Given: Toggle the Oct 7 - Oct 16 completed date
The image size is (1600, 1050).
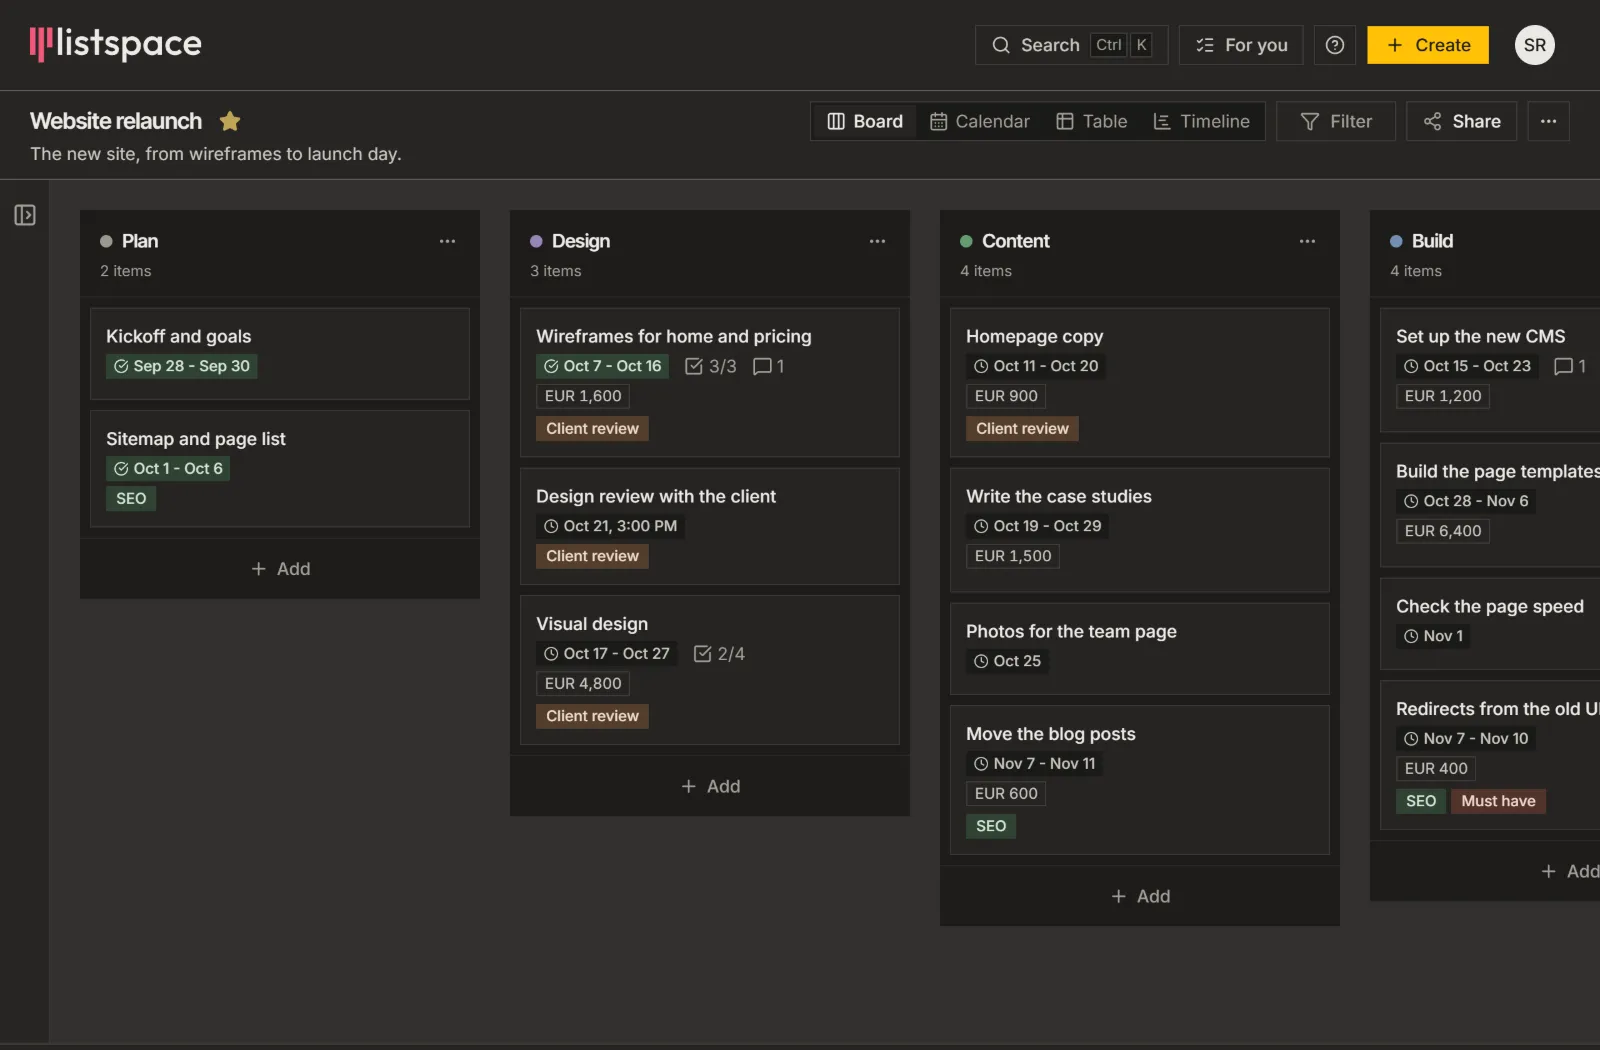Looking at the screenshot, I should pyautogui.click(x=603, y=366).
